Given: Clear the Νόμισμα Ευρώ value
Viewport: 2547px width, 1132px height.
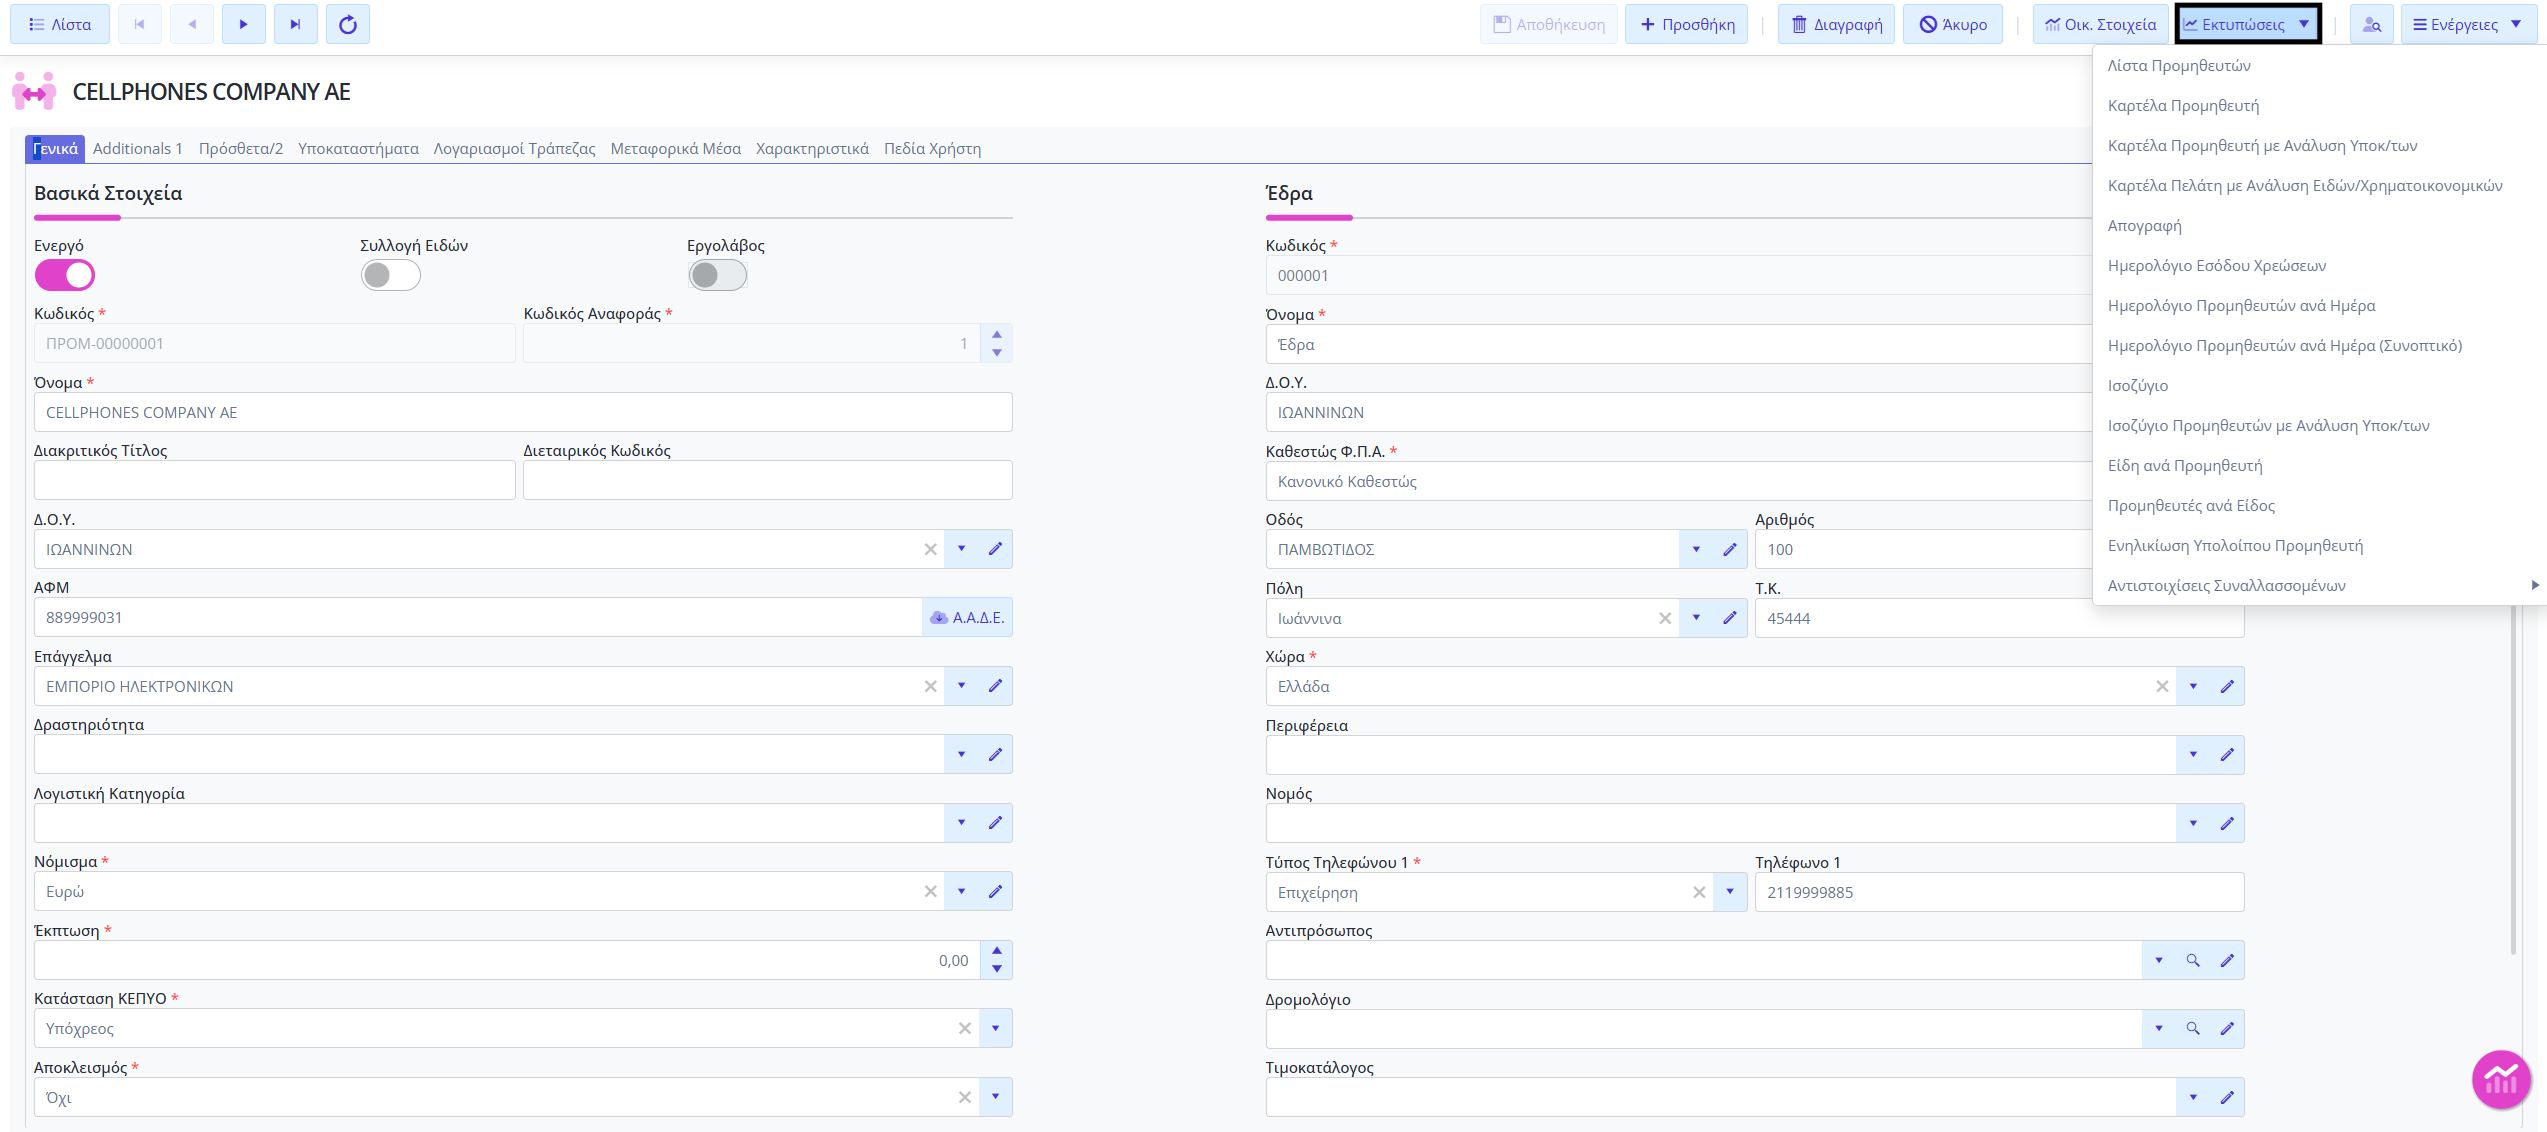Looking at the screenshot, I should 930,891.
